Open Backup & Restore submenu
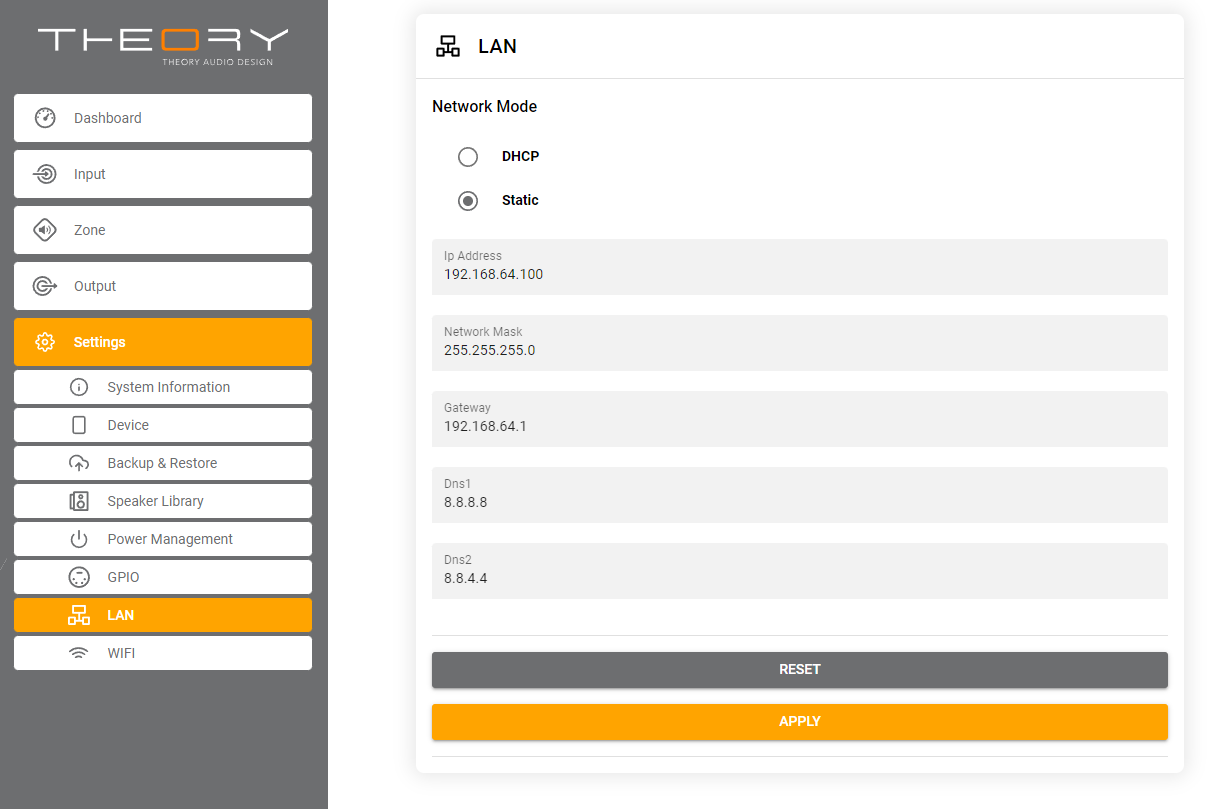The width and height of the screenshot is (1230, 809). coord(163,463)
